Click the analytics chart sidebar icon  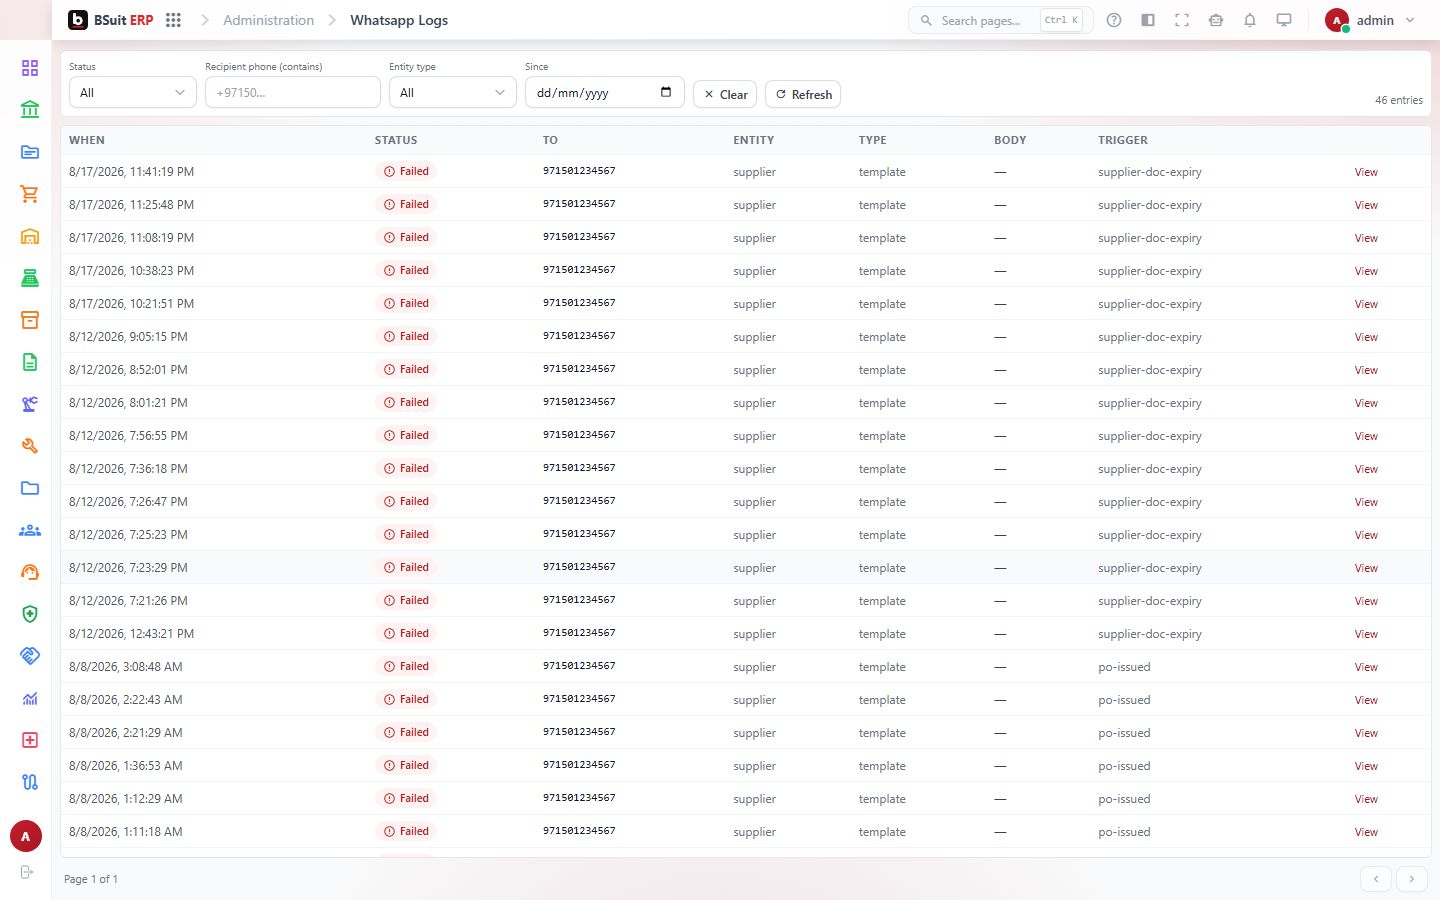(x=30, y=698)
